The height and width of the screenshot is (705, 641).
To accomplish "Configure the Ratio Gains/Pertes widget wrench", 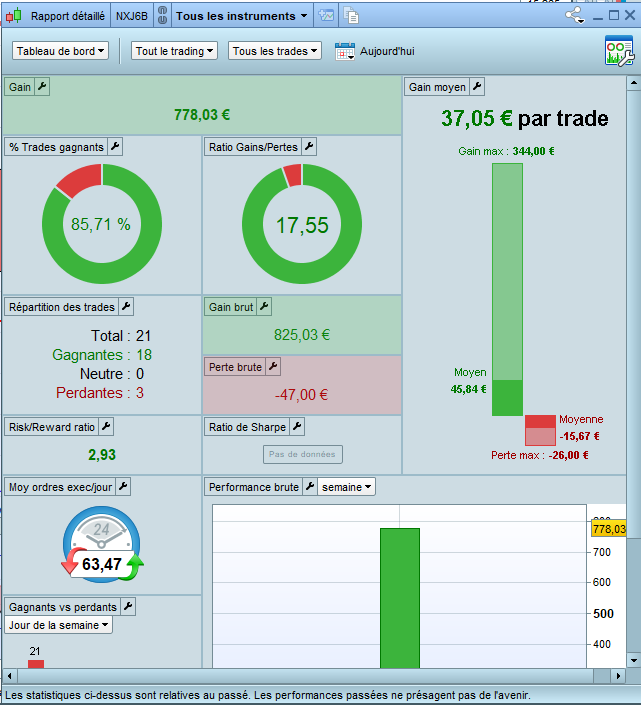I will tap(309, 147).
